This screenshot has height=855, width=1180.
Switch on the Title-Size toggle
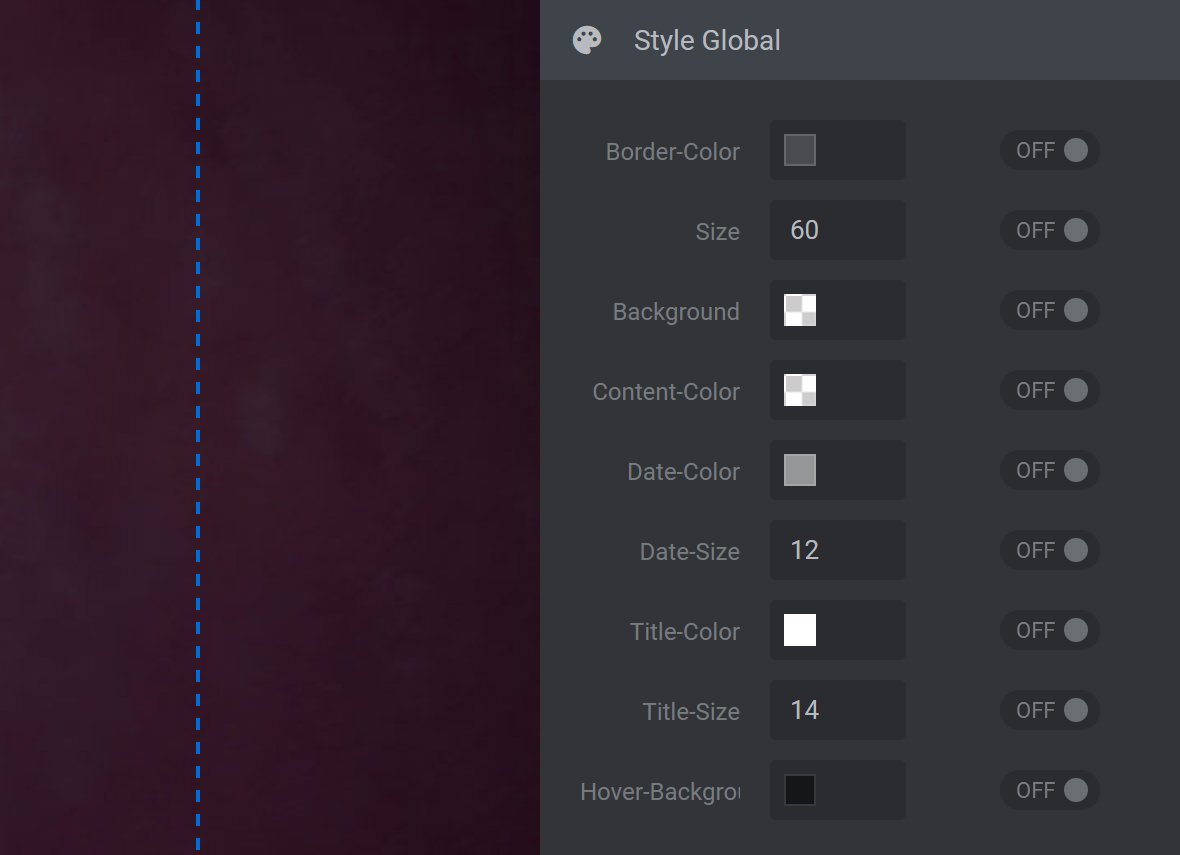click(x=1050, y=710)
